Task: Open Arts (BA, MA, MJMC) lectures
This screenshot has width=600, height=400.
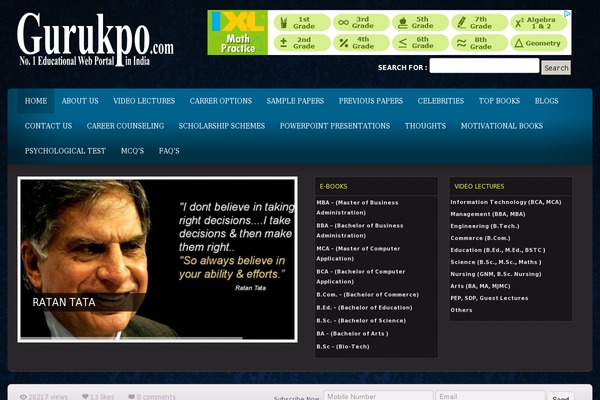Action: click(480, 286)
